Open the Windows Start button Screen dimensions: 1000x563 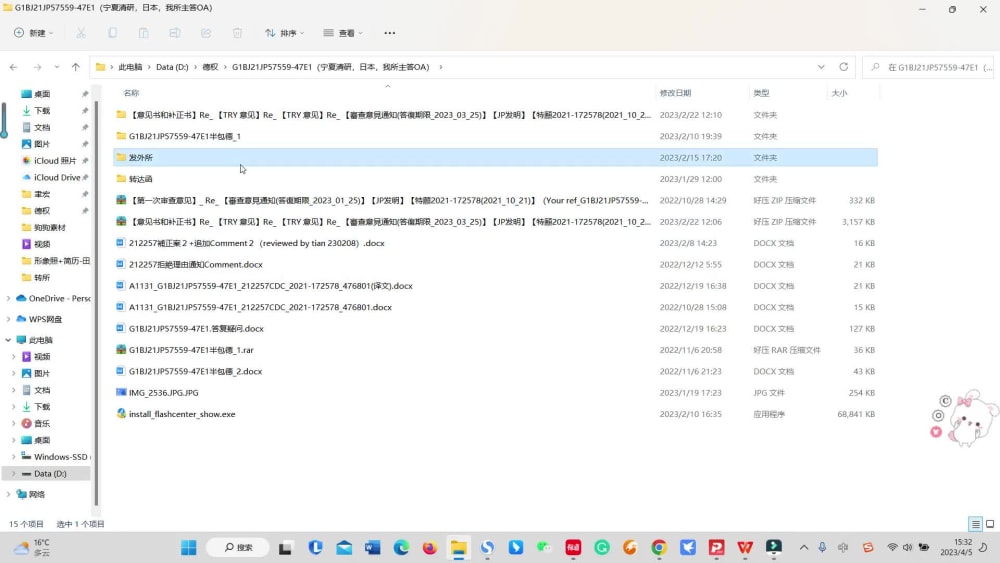[x=189, y=548]
